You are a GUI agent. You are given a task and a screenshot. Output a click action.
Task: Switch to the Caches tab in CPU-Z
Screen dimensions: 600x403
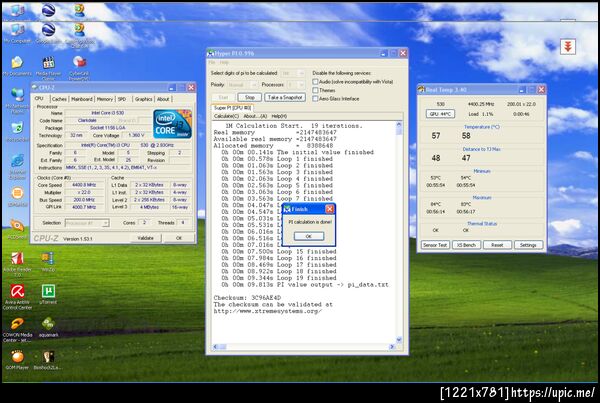pyautogui.click(x=59, y=99)
